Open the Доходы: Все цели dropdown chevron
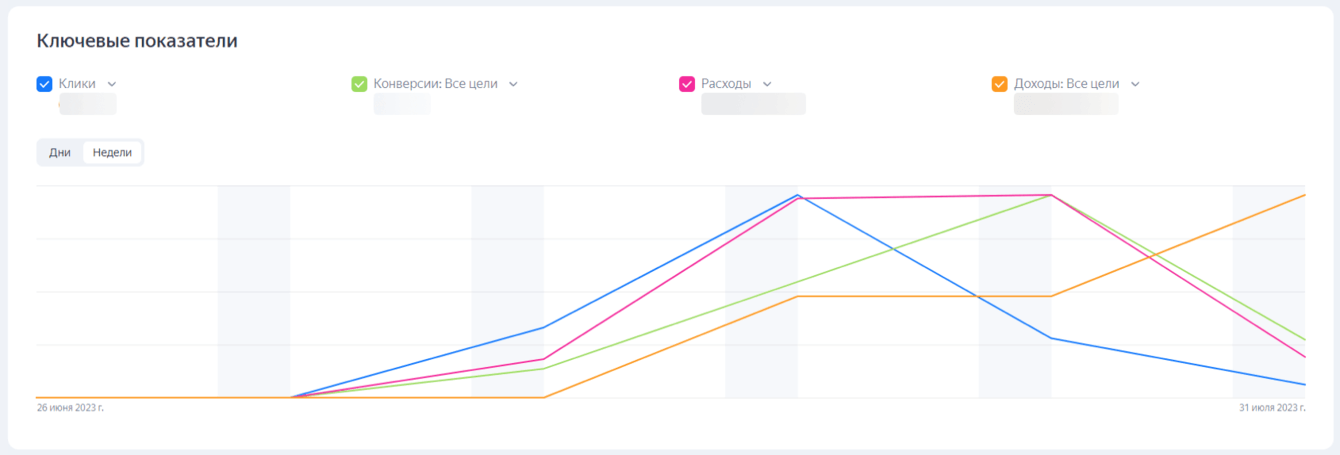The width and height of the screenshot is (1340, 455). 1135,84
